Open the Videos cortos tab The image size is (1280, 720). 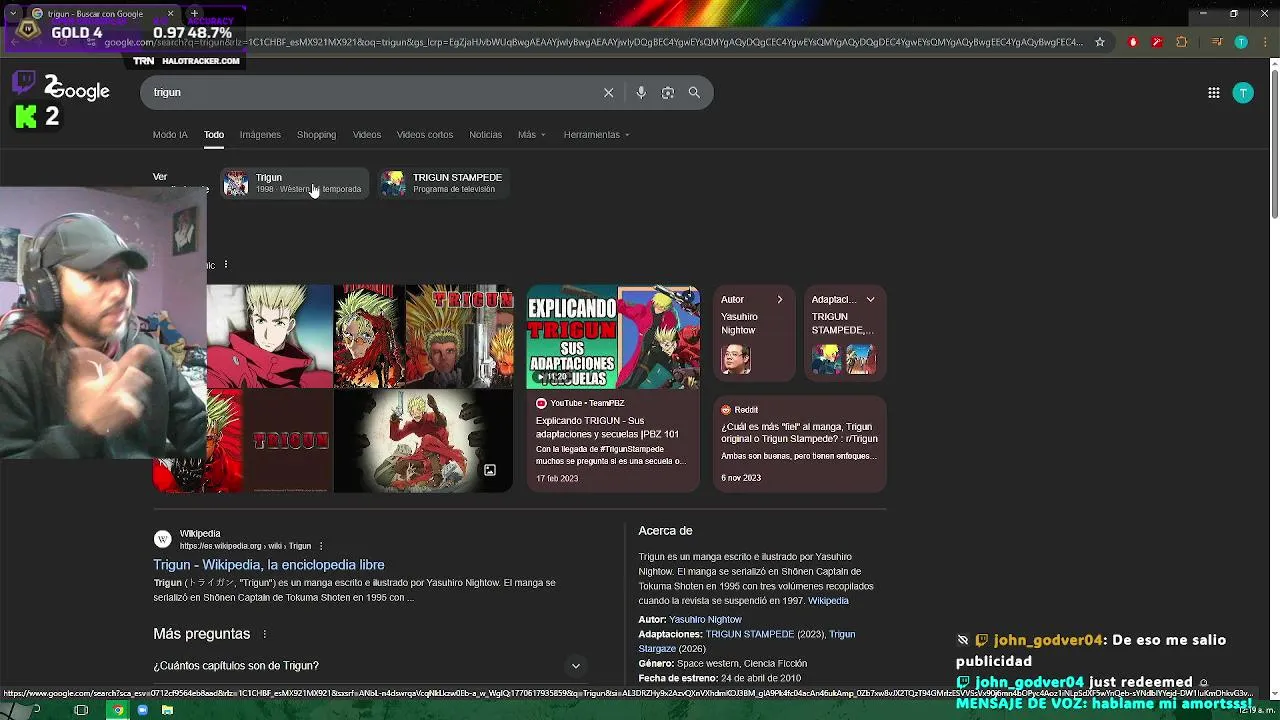(x=425, y=134)
